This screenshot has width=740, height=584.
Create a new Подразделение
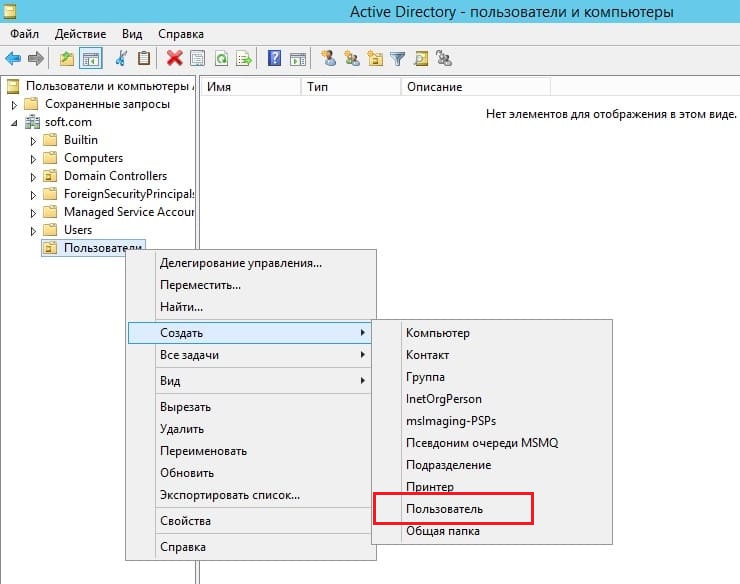492,465
